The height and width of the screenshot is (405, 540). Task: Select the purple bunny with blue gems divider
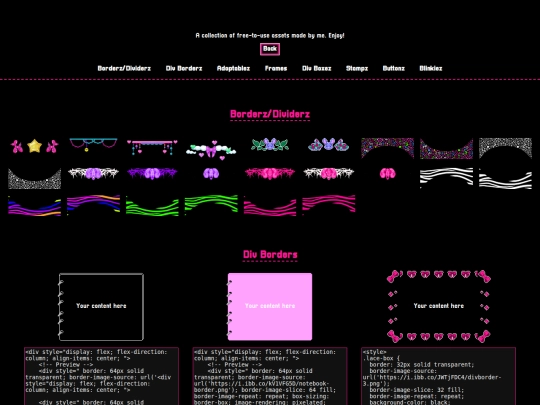coord(329,145)
